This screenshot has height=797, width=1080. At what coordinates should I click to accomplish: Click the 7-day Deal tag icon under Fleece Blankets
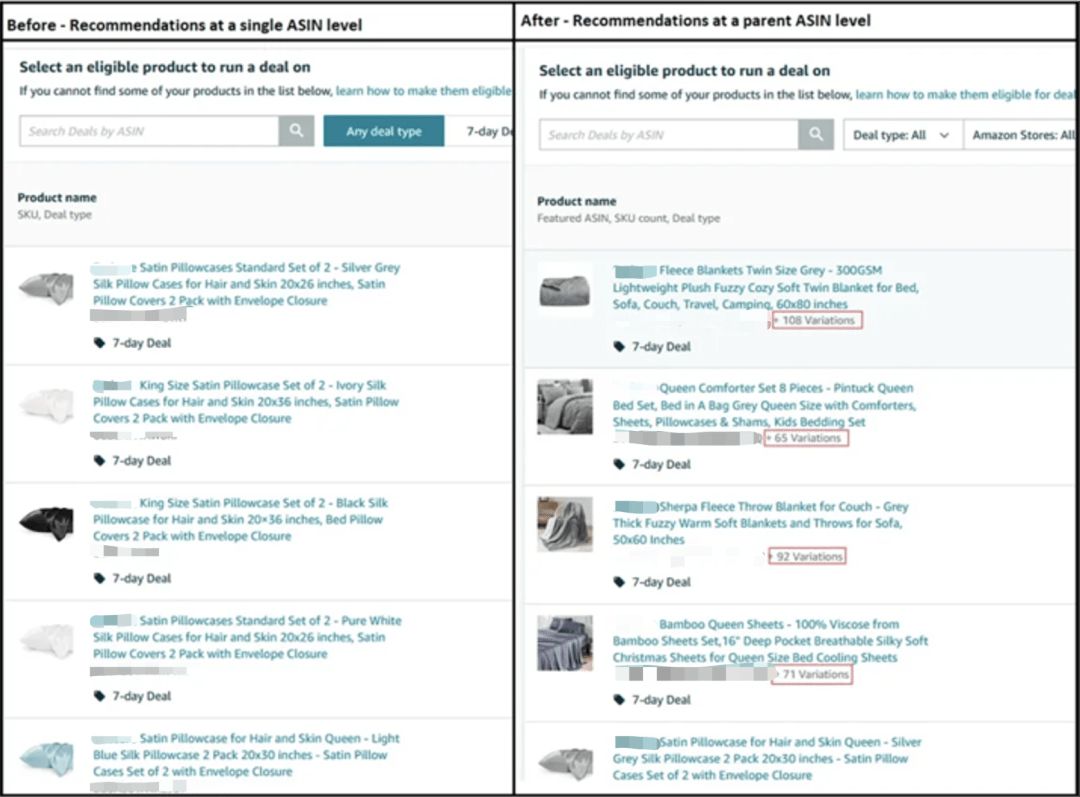pos(619,347)
